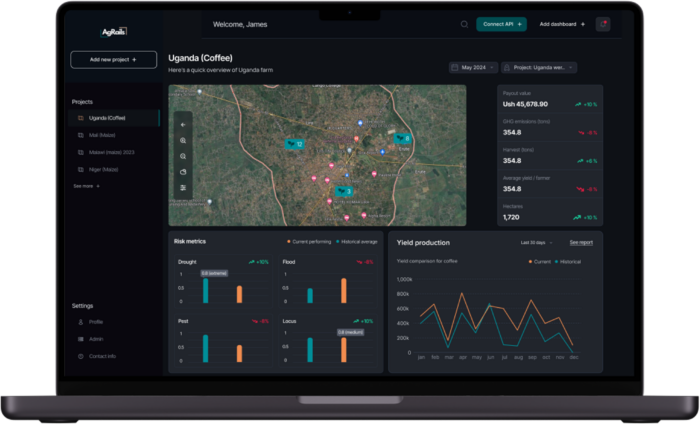Screen dimensions: 700x424
Task: Click the map back arrow icon
Action: pos(183,125)
